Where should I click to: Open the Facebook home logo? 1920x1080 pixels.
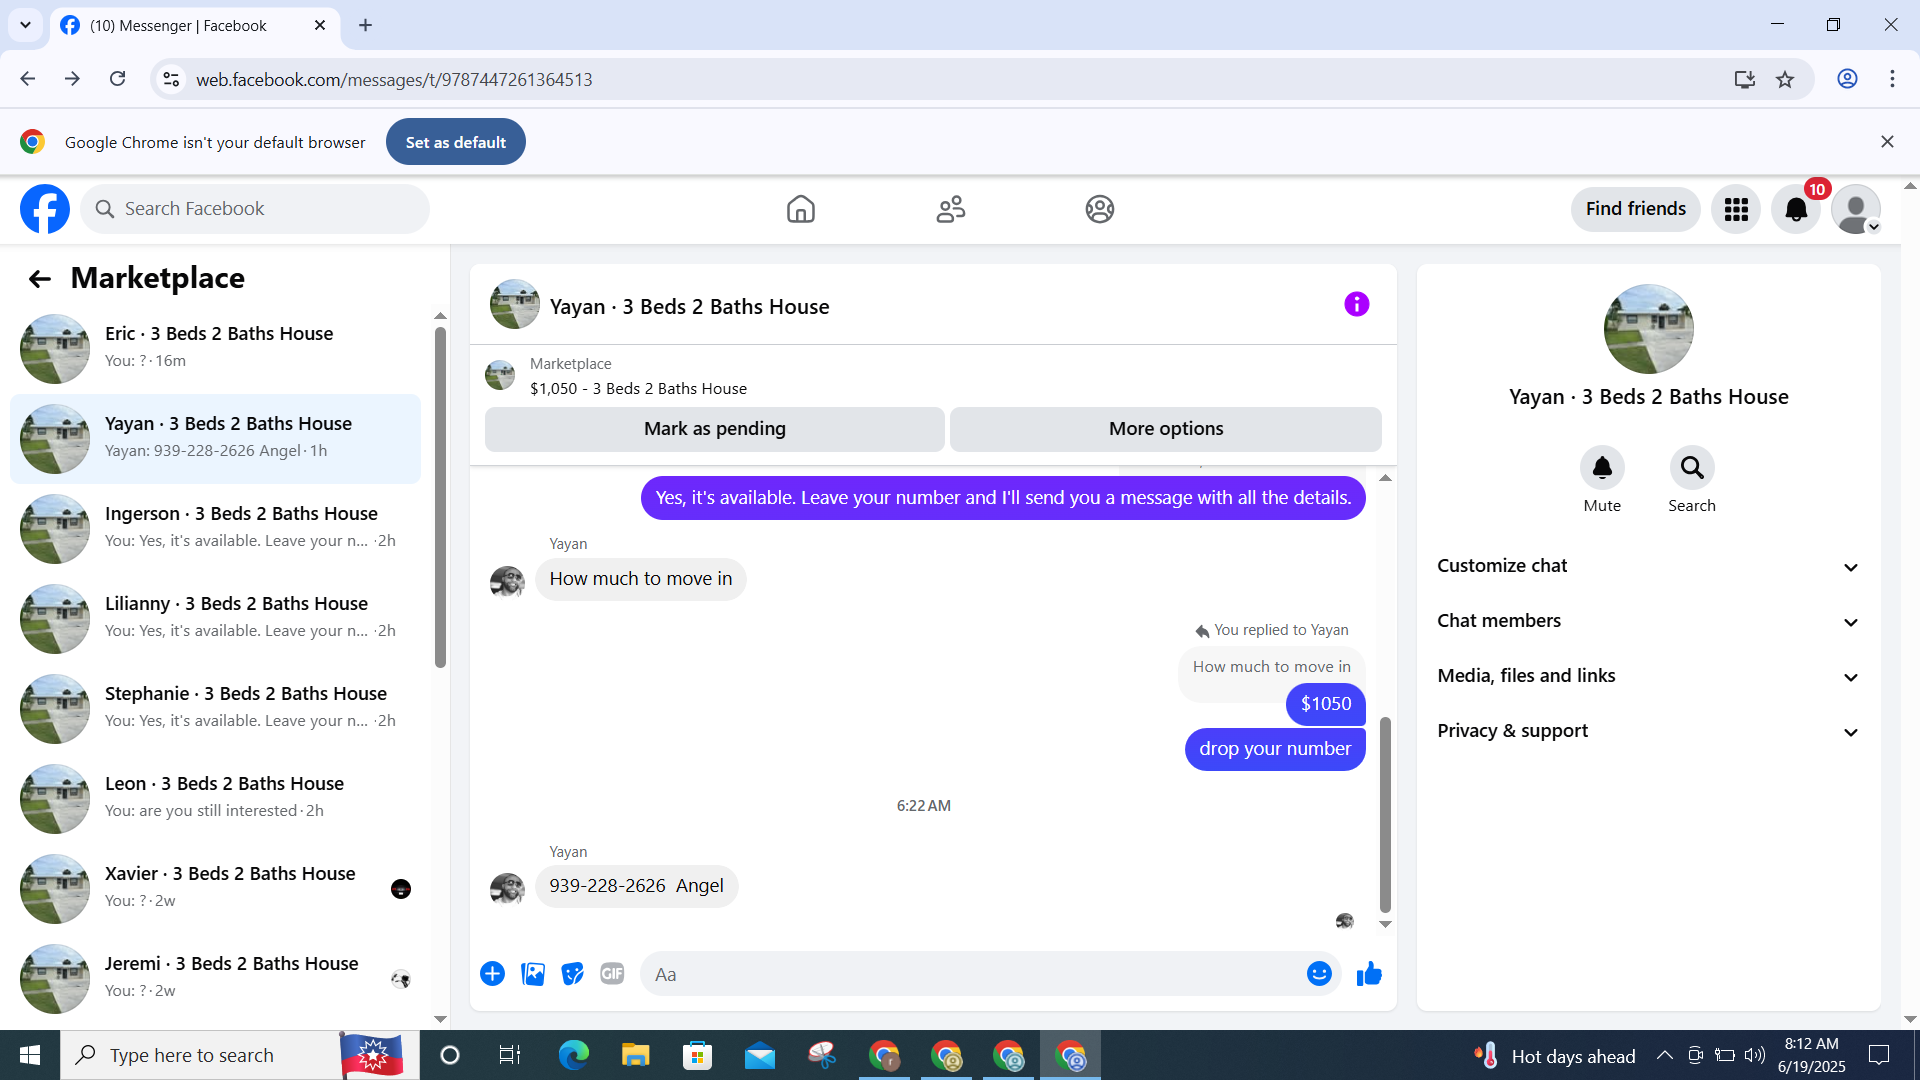point(45,209)
